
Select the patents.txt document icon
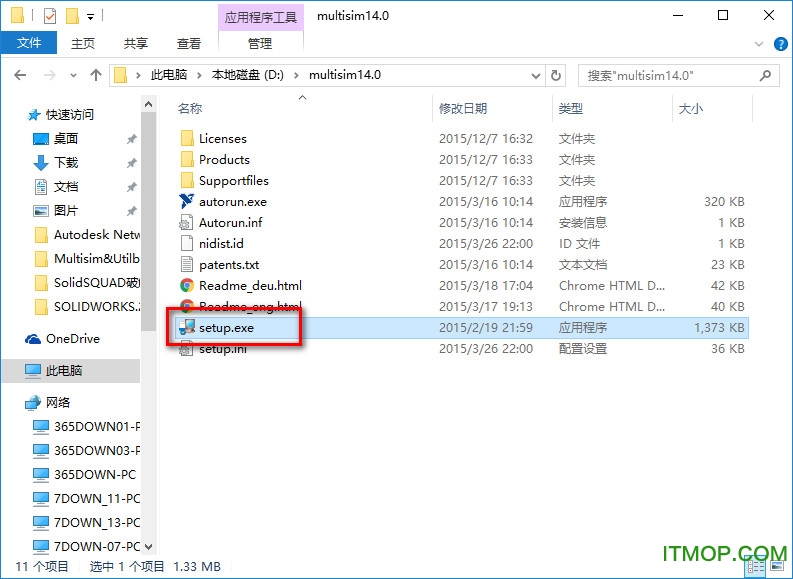point(187,264)
